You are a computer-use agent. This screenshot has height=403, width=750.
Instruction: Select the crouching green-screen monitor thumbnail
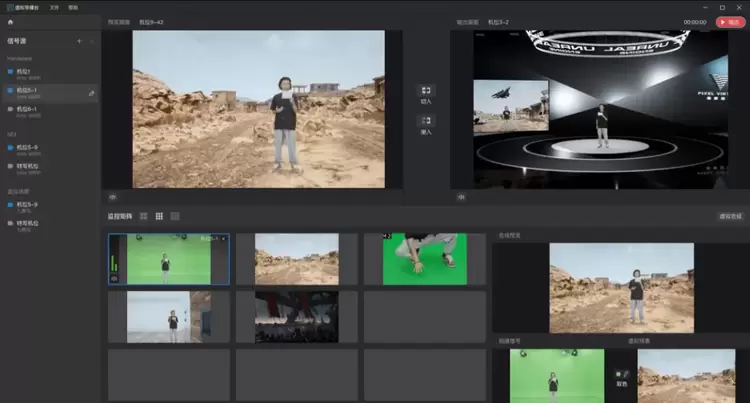click(424, 259)
